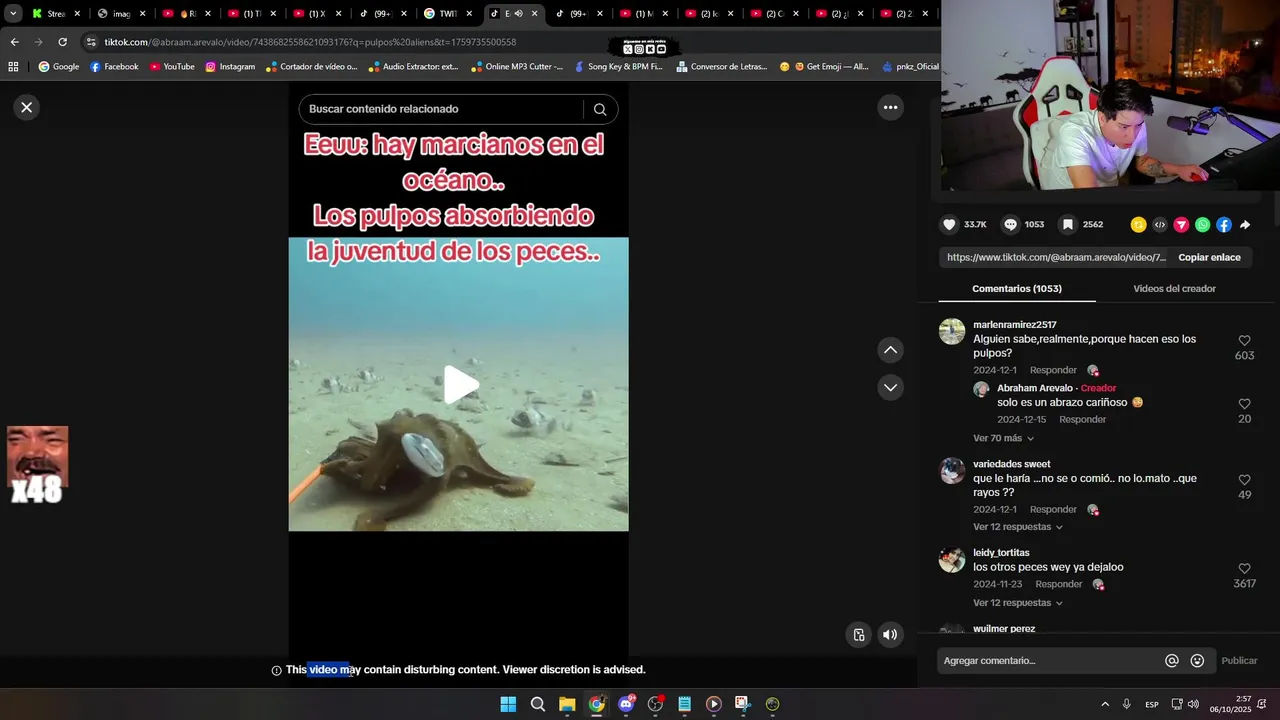Save the video with the bookmark icon

click(1068, 225)
